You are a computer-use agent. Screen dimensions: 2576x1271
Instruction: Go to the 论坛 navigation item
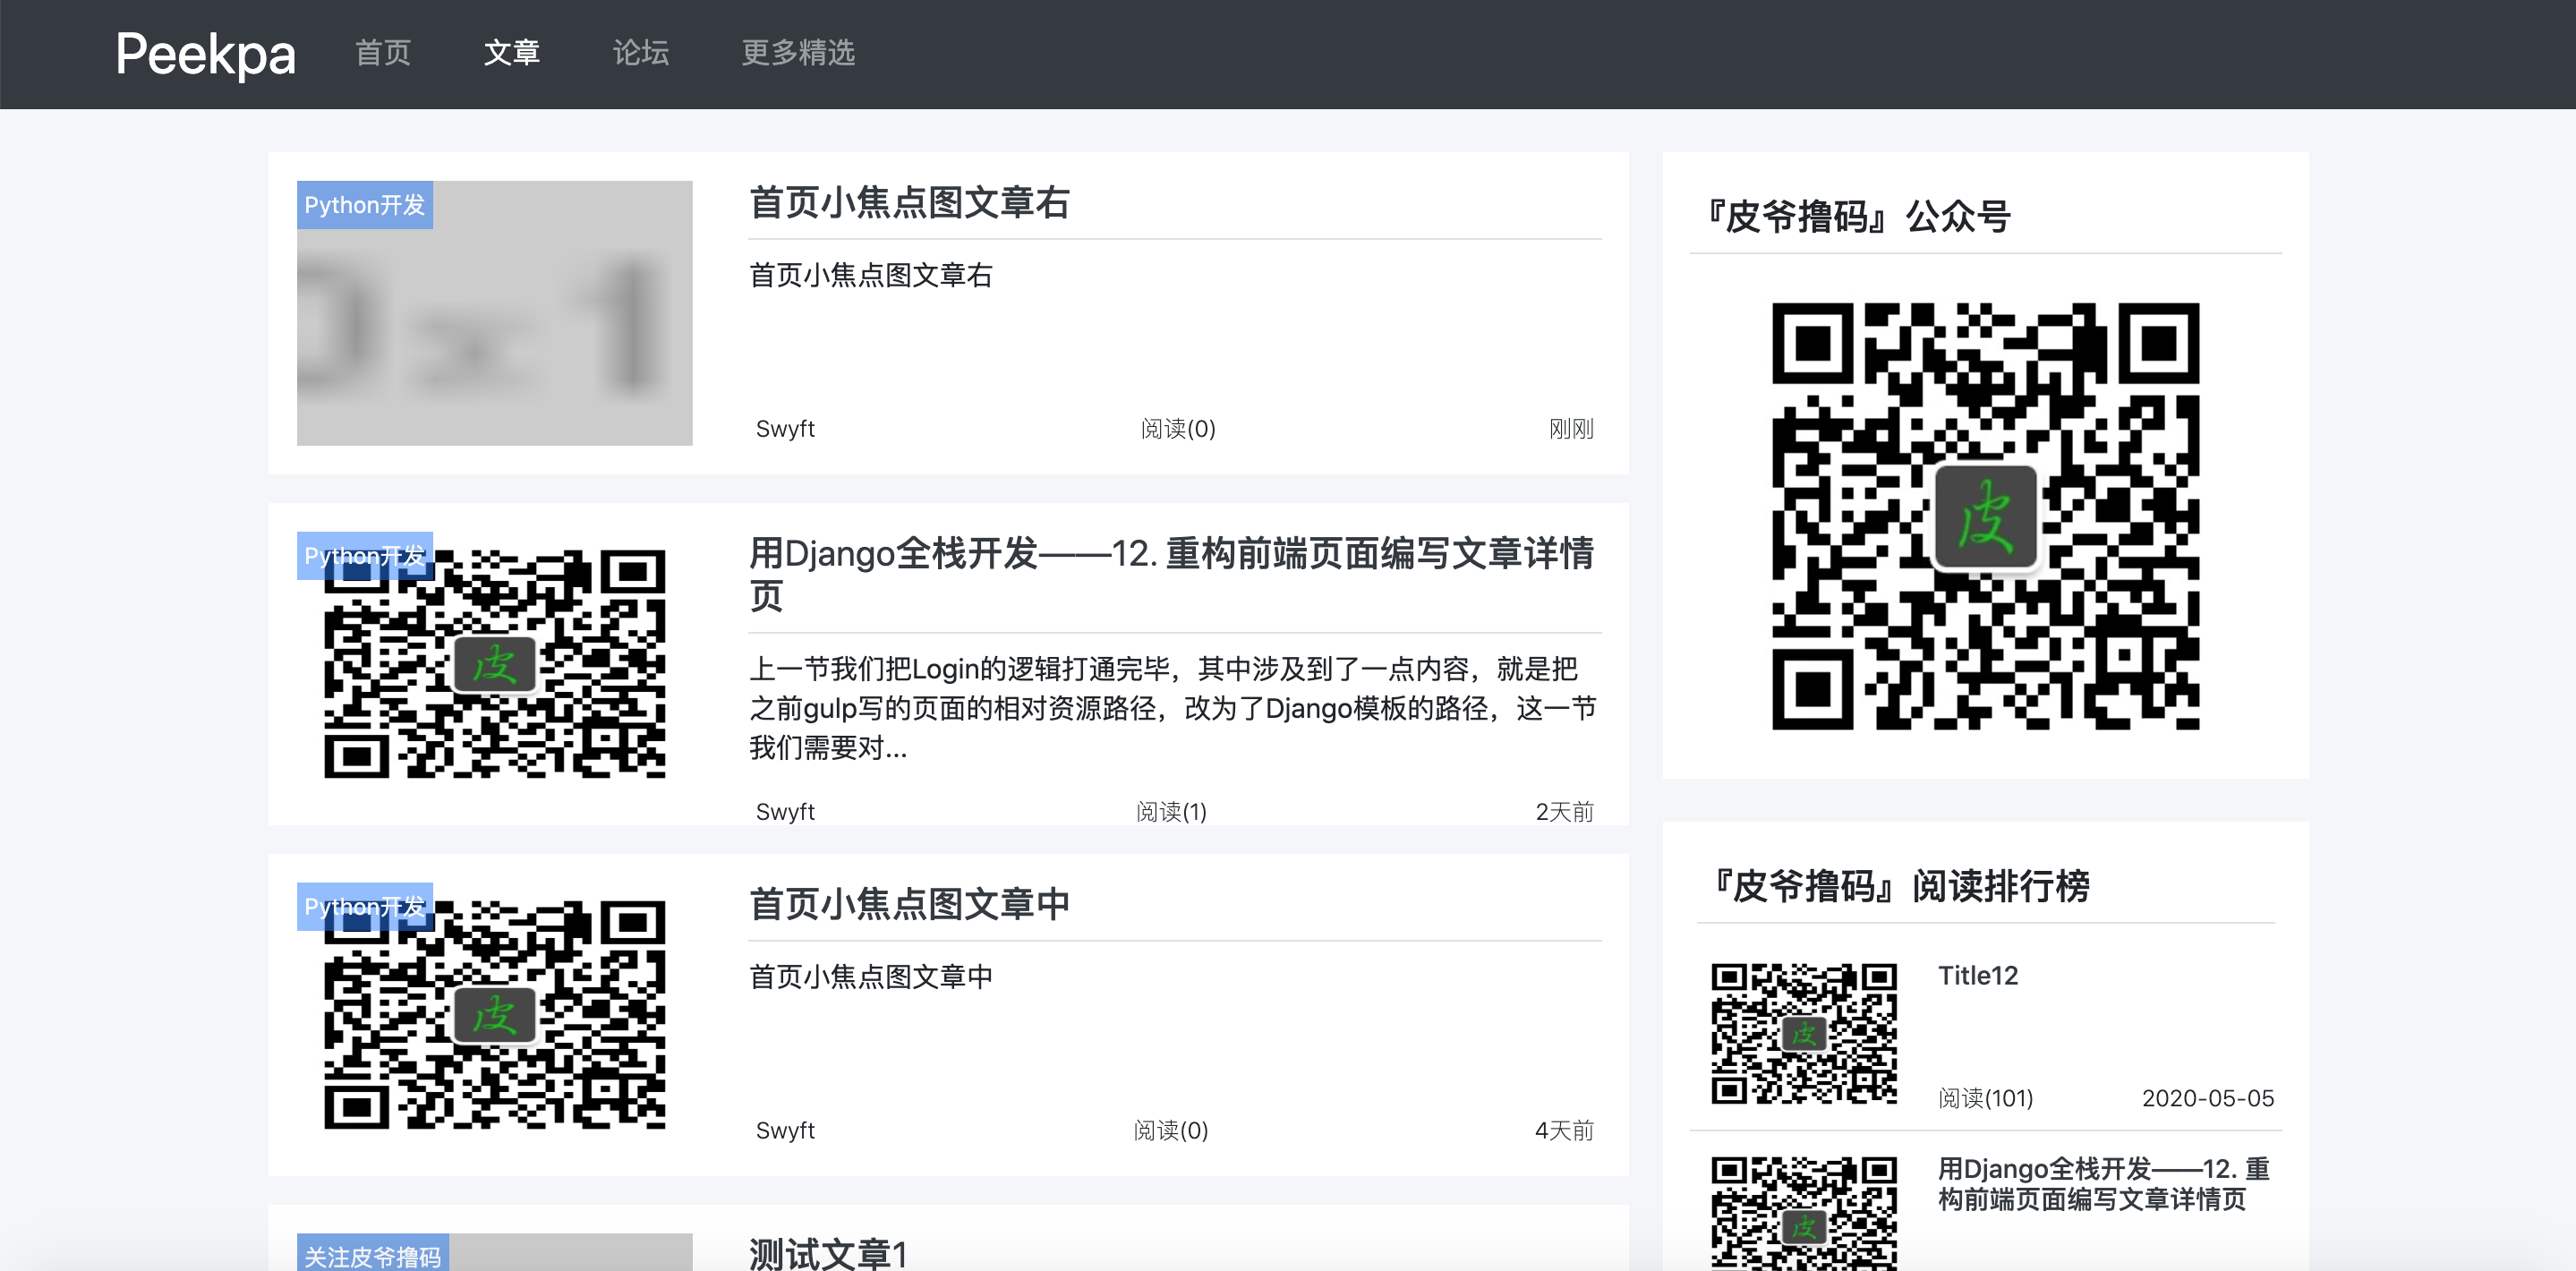[641, 52]
